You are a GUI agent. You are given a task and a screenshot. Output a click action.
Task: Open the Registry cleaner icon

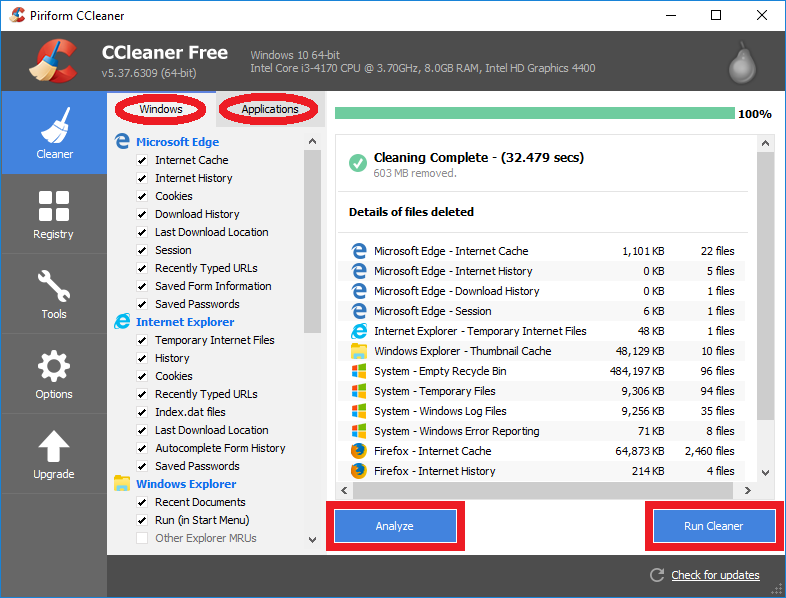(53, 213)
